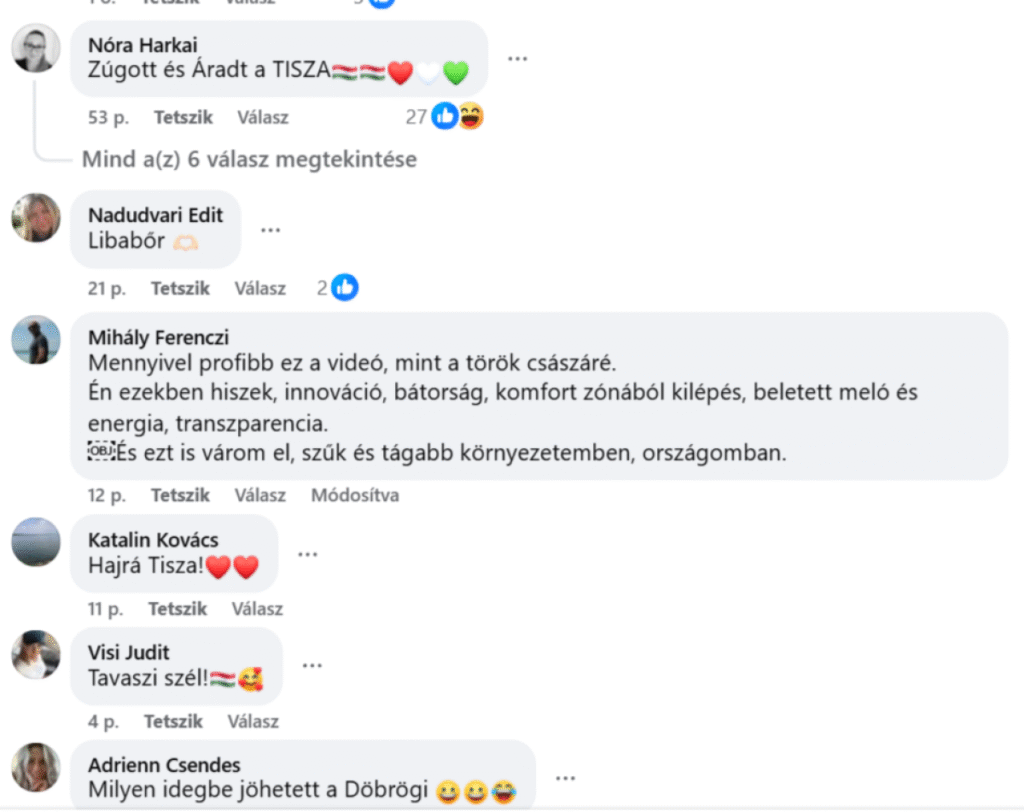Image resolution: width=1024 pixels, height=812 pixels.
Task: Click Nóra Harkai's profile picture
Action: [x=36, y=47]
